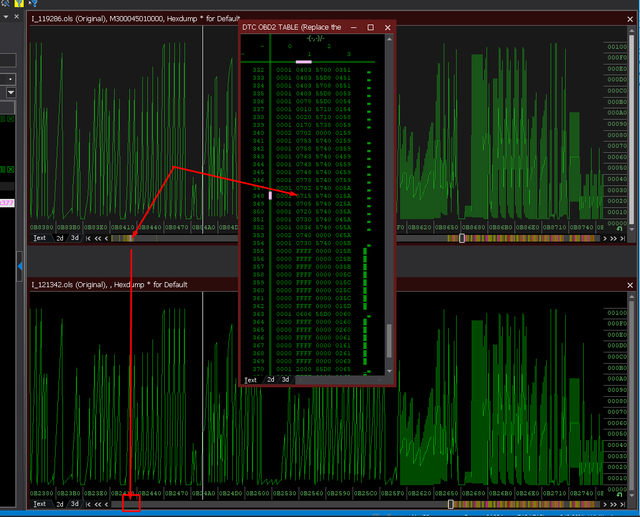Switch top hexdump window to Text view
This screenshot has width=640, height=517.
coord(40,238)
